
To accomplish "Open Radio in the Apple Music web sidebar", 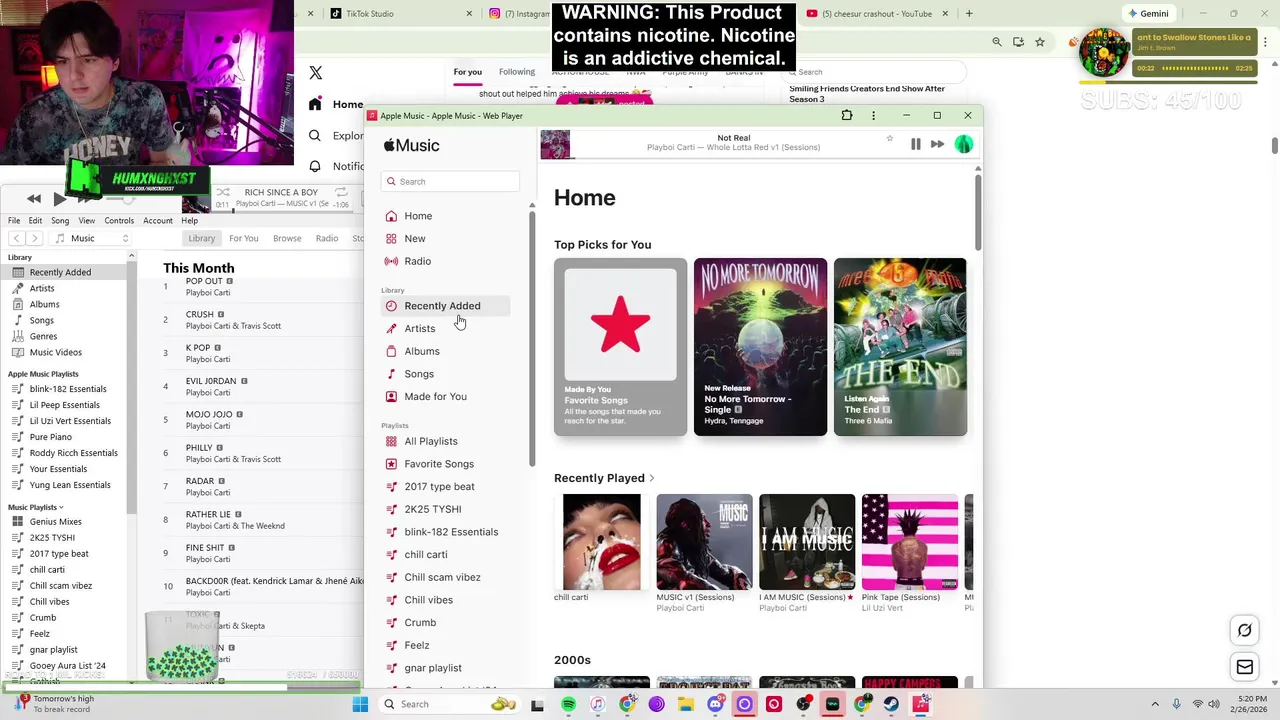I will [445, 261].
